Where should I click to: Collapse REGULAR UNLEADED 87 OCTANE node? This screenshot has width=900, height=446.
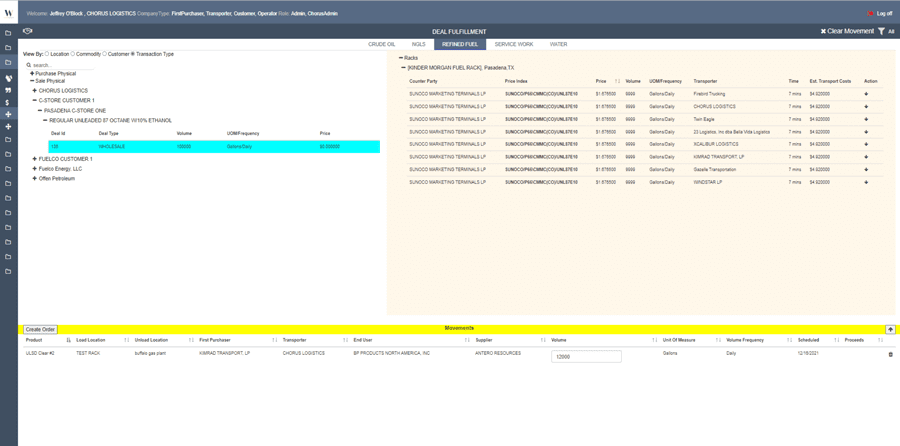coord(45,121)
